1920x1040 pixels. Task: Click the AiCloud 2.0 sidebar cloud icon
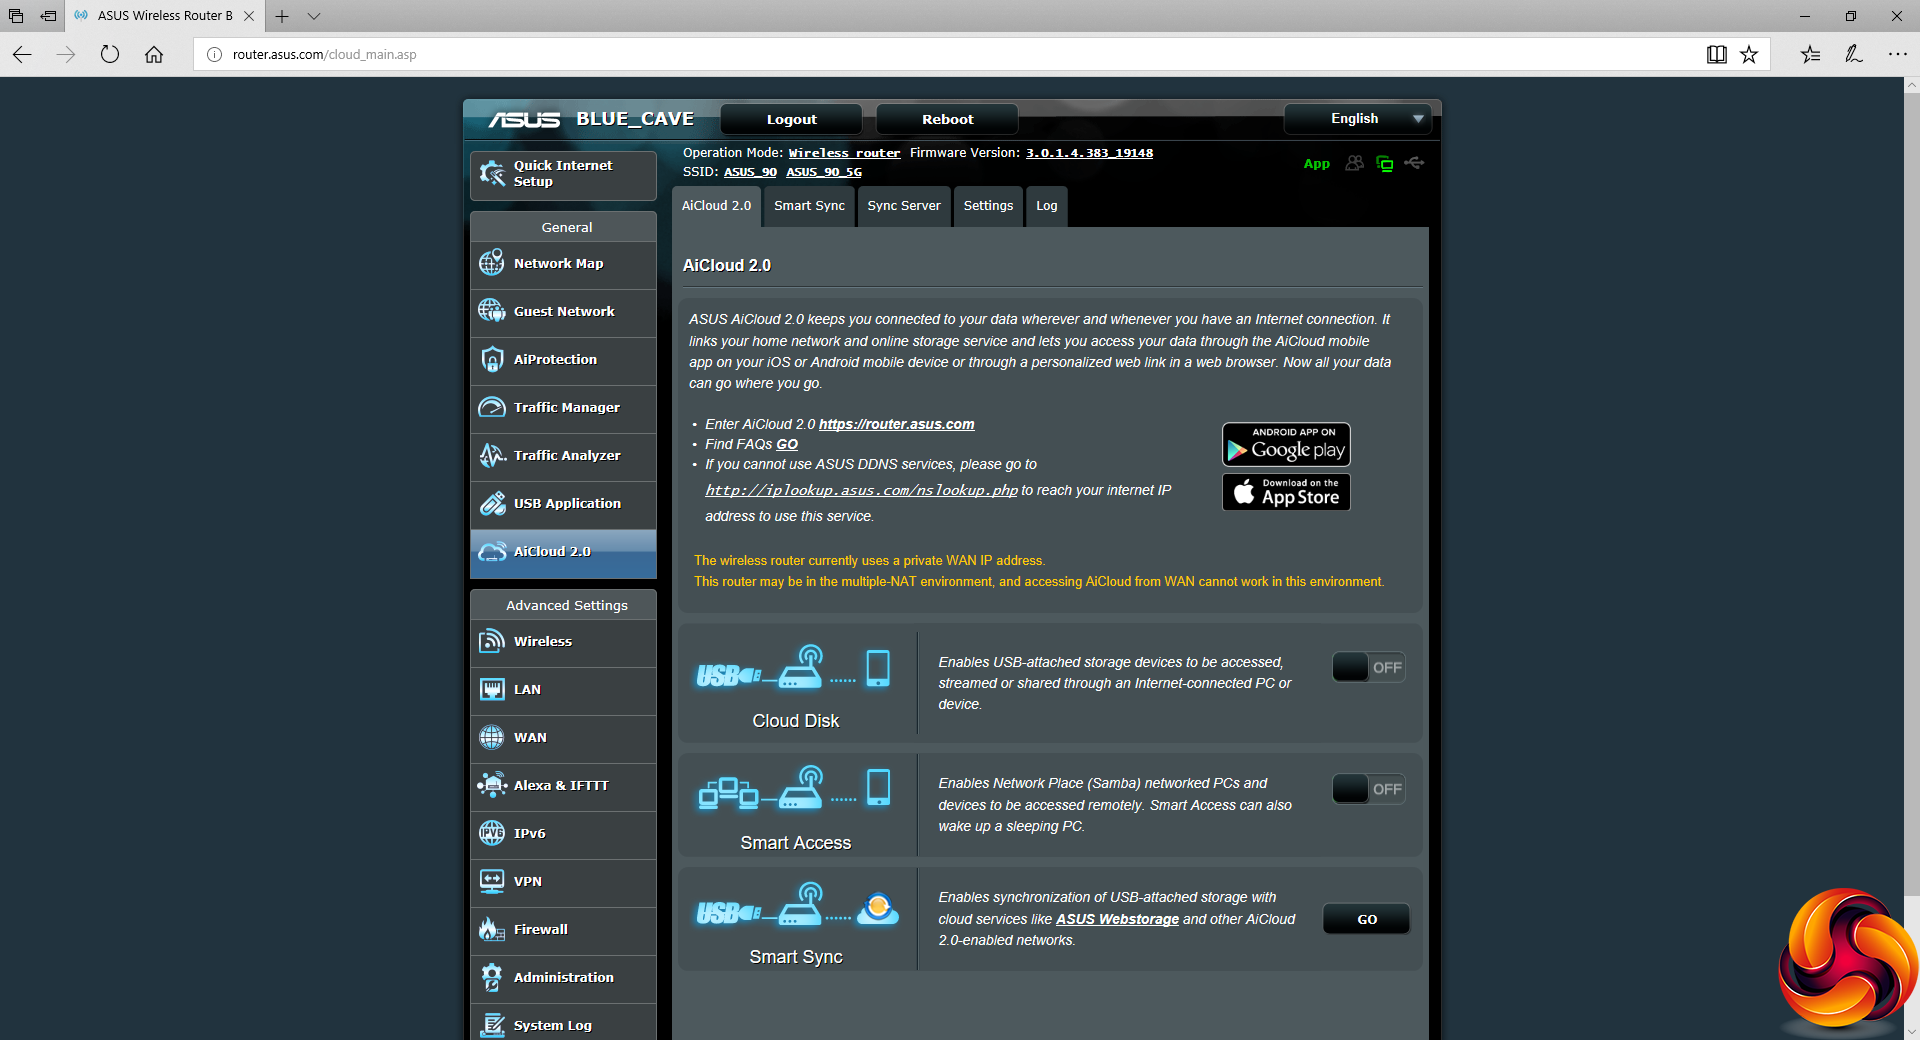[492, 551]
